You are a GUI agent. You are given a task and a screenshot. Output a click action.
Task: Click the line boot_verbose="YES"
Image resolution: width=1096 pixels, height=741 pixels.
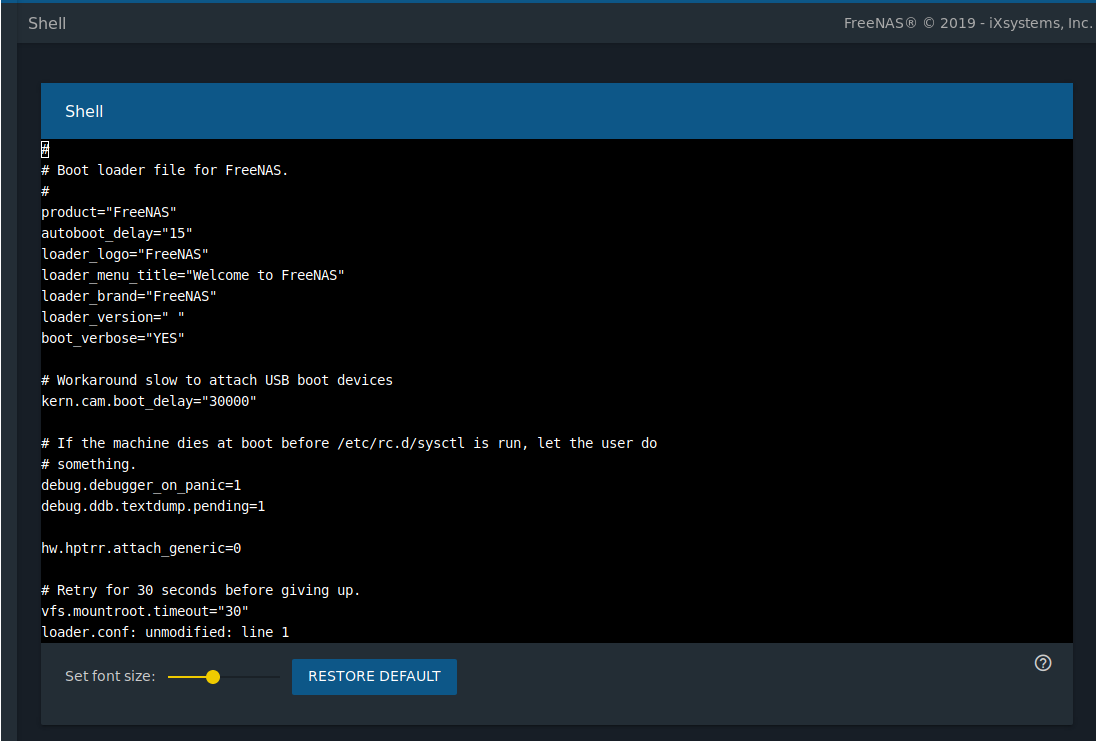tap(113, 338)
